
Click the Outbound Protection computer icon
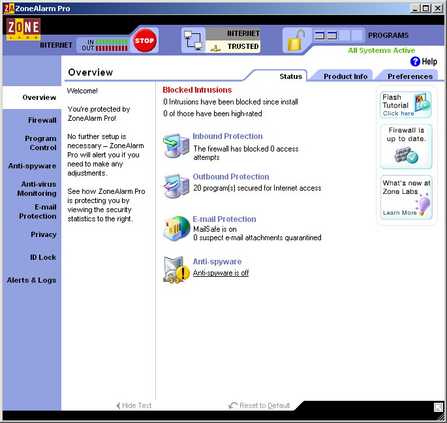point(176,185)
